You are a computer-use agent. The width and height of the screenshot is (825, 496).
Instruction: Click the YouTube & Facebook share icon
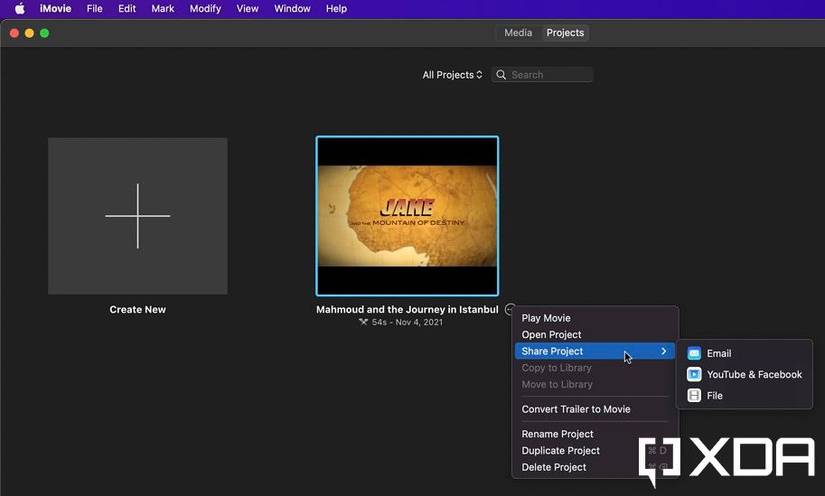pos(694,374)
